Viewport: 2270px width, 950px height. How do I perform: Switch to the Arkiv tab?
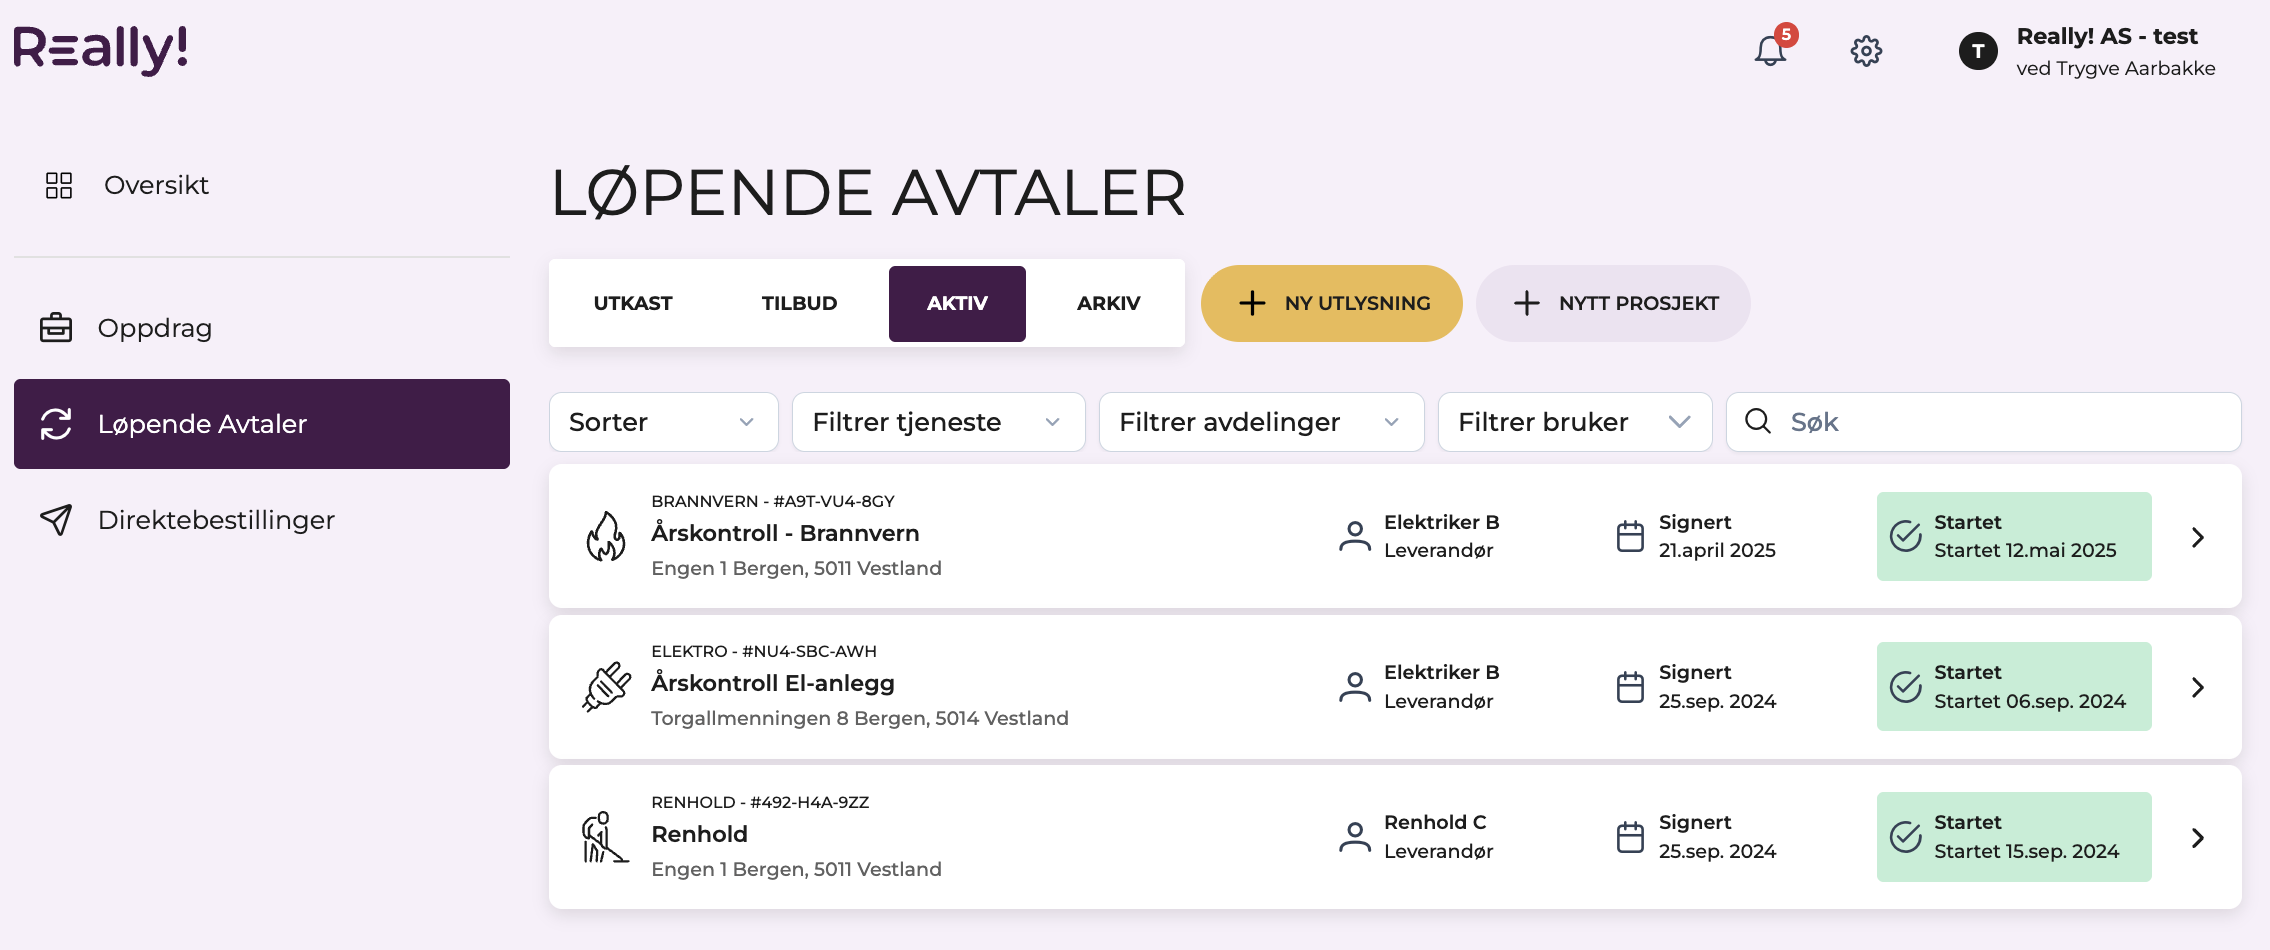click(1108, 303)
